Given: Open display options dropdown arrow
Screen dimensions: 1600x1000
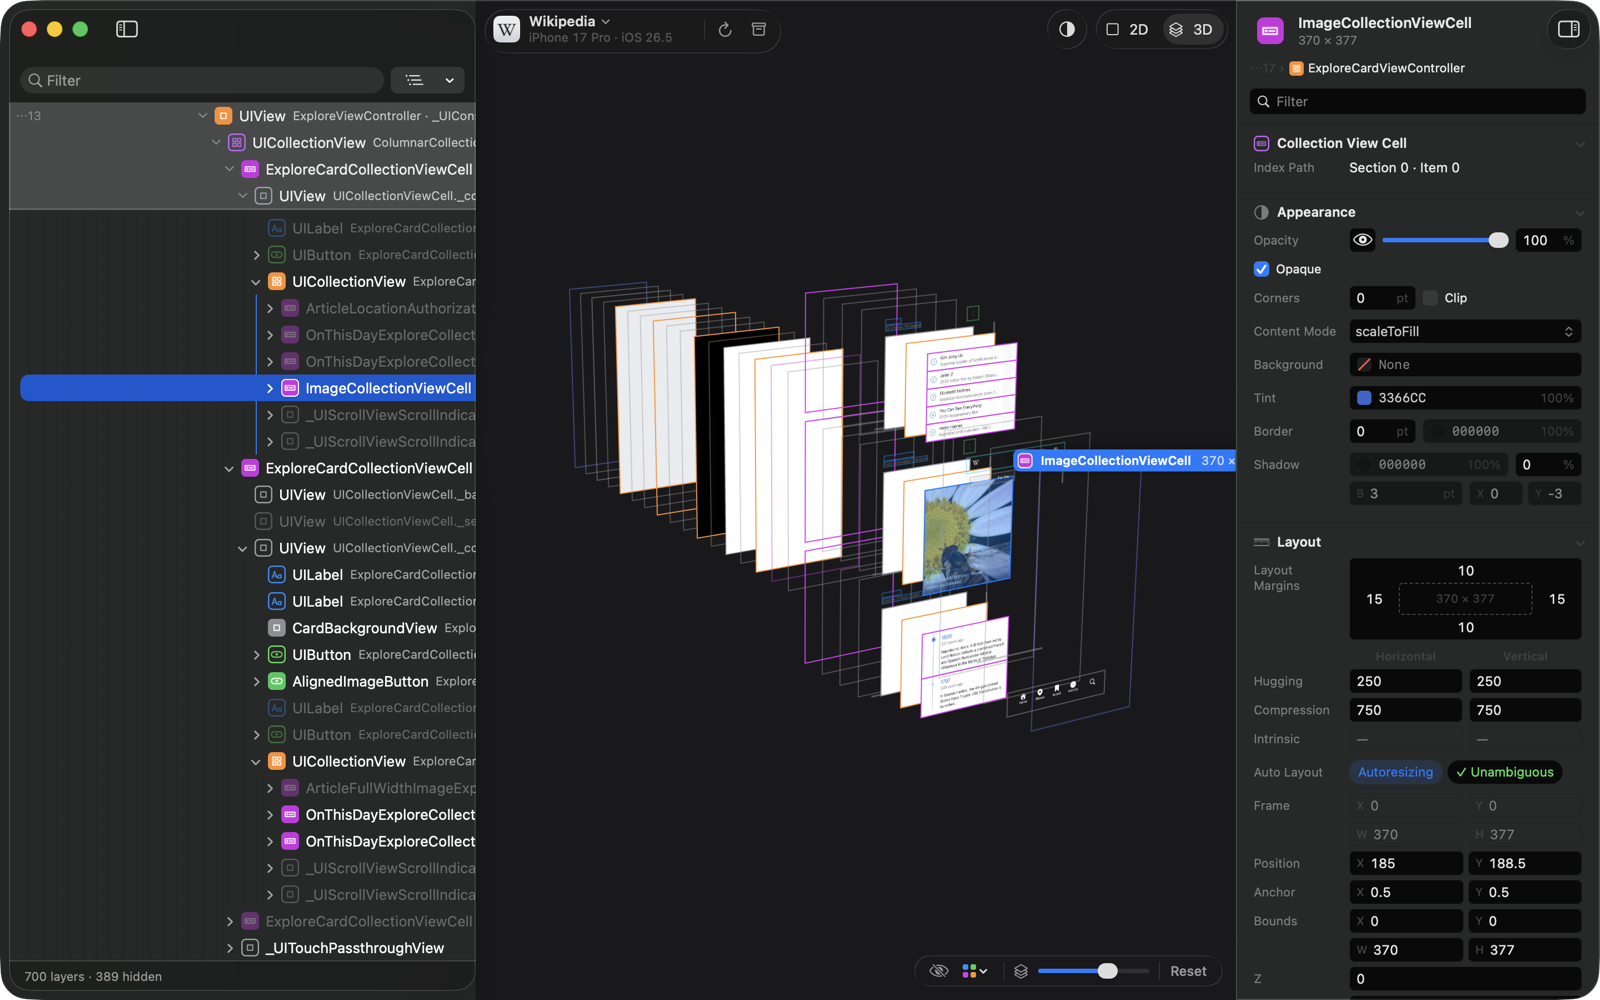Looking at the screenshot, I should click(x=984, y=971).
